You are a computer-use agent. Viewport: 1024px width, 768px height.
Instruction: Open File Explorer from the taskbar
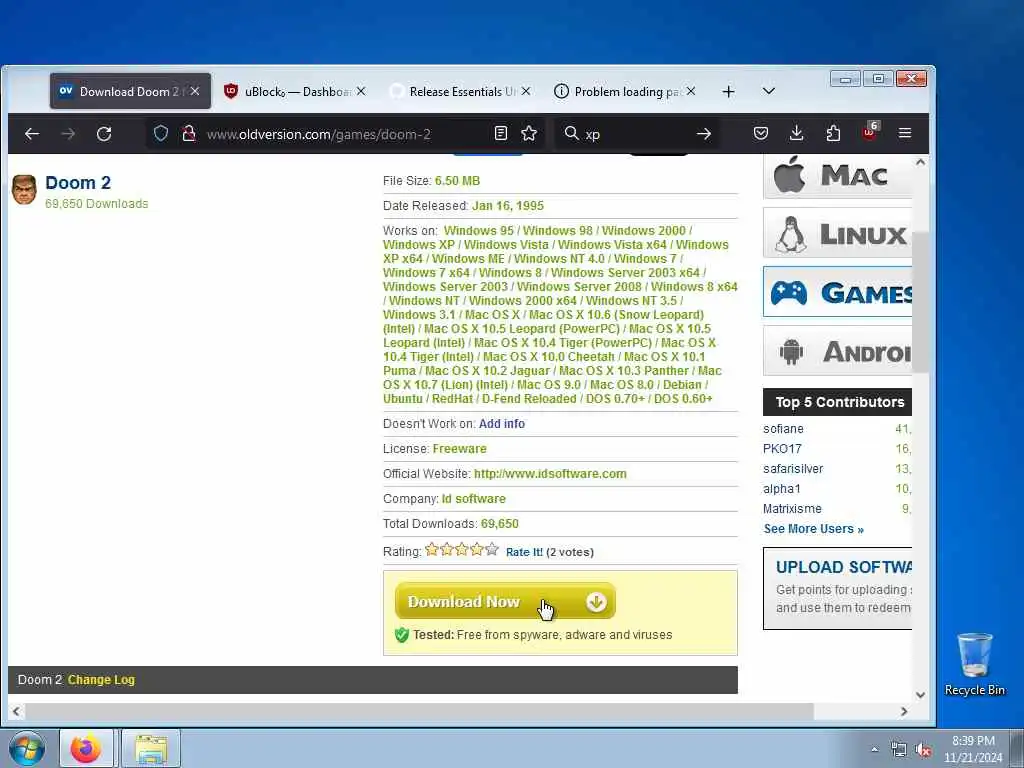[151, 749]
